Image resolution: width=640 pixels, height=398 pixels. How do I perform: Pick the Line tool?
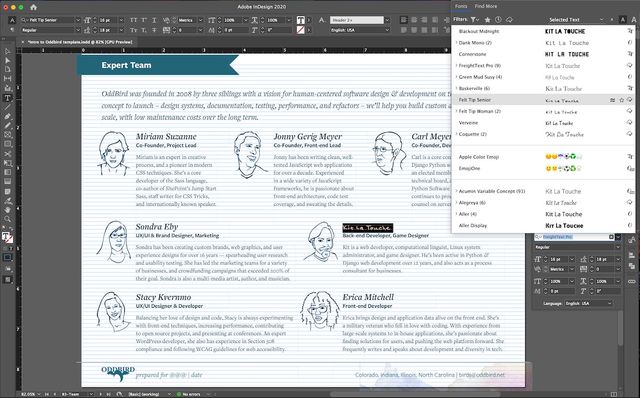tap(7, 107)
